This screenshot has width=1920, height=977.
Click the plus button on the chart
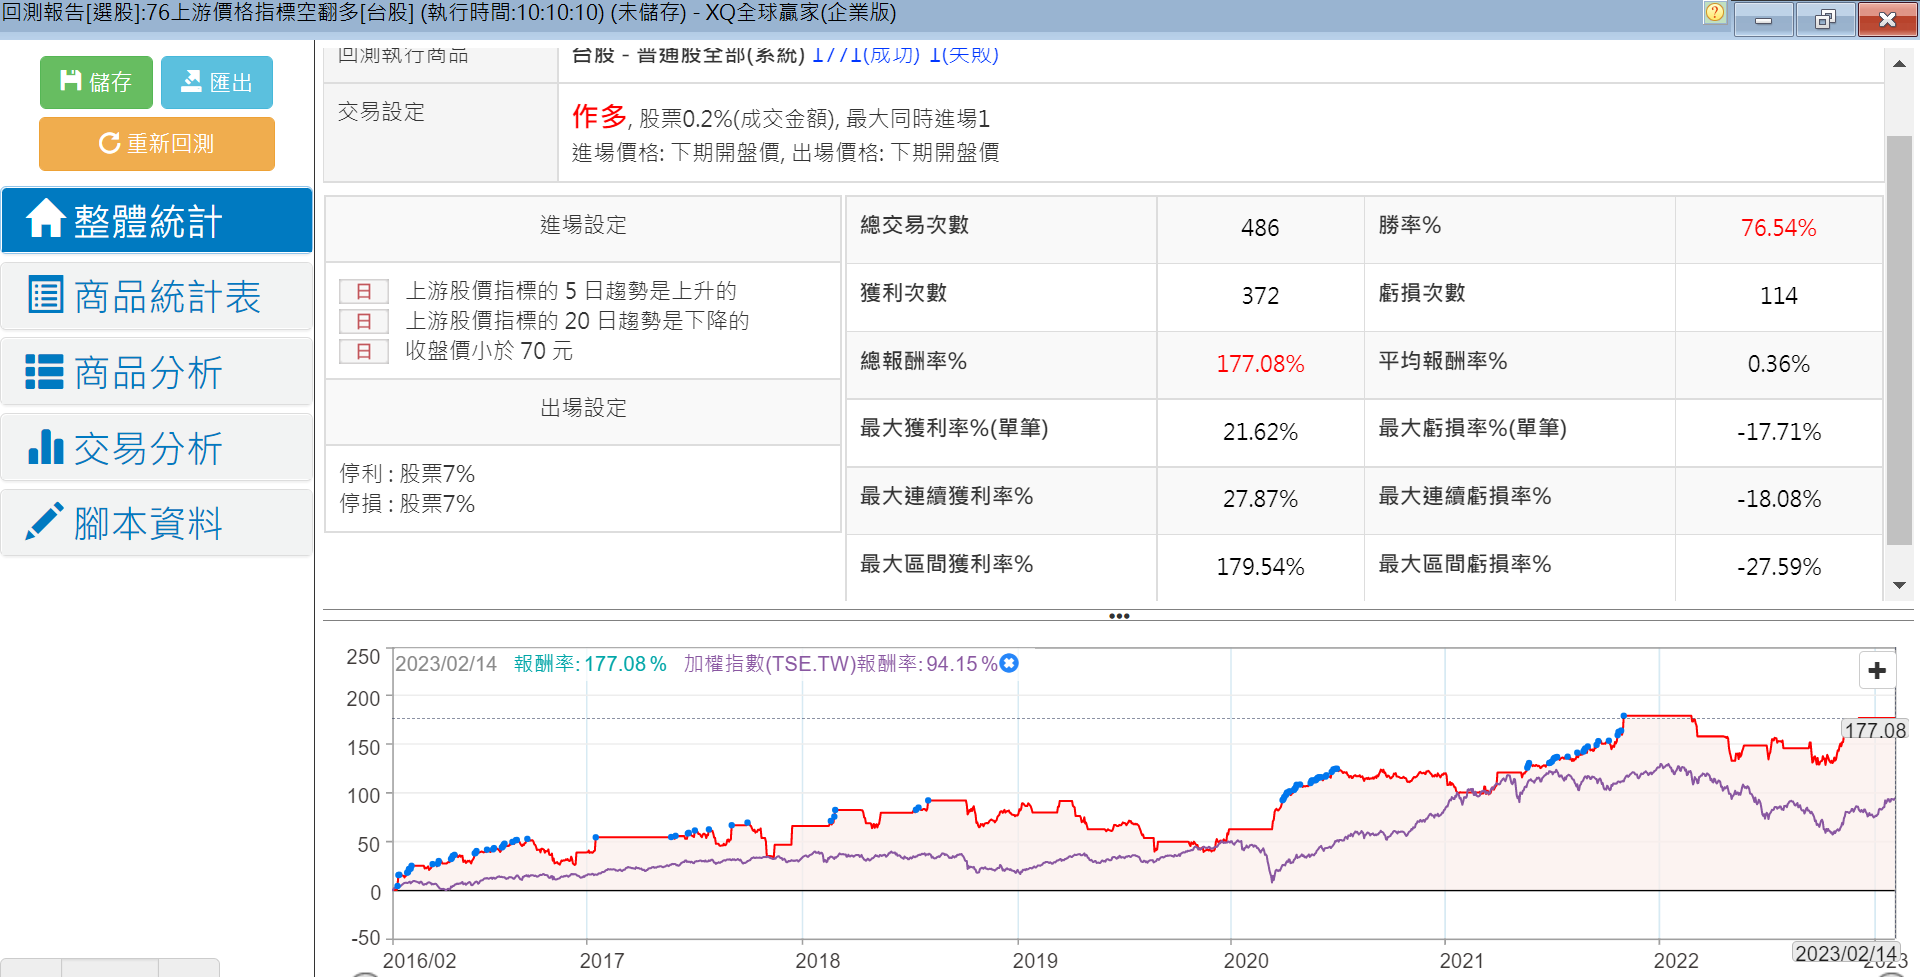coord(1876,670)
